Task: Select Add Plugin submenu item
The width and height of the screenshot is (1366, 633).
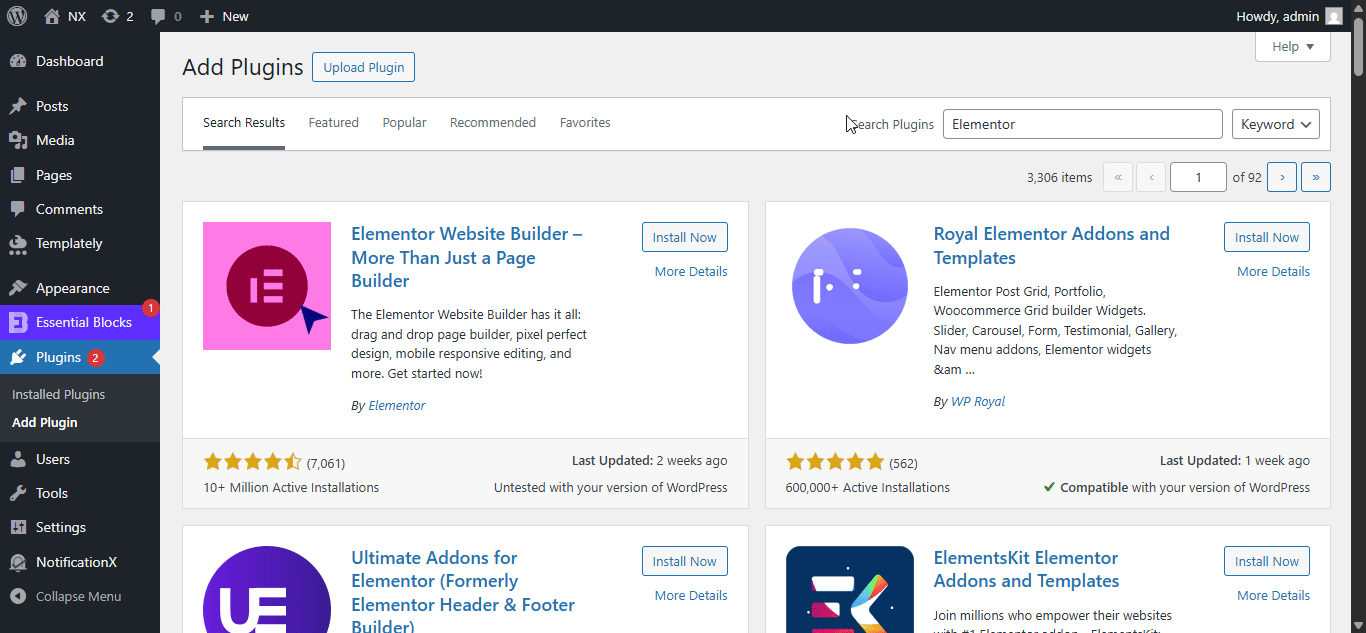Action: coord(44,422)
